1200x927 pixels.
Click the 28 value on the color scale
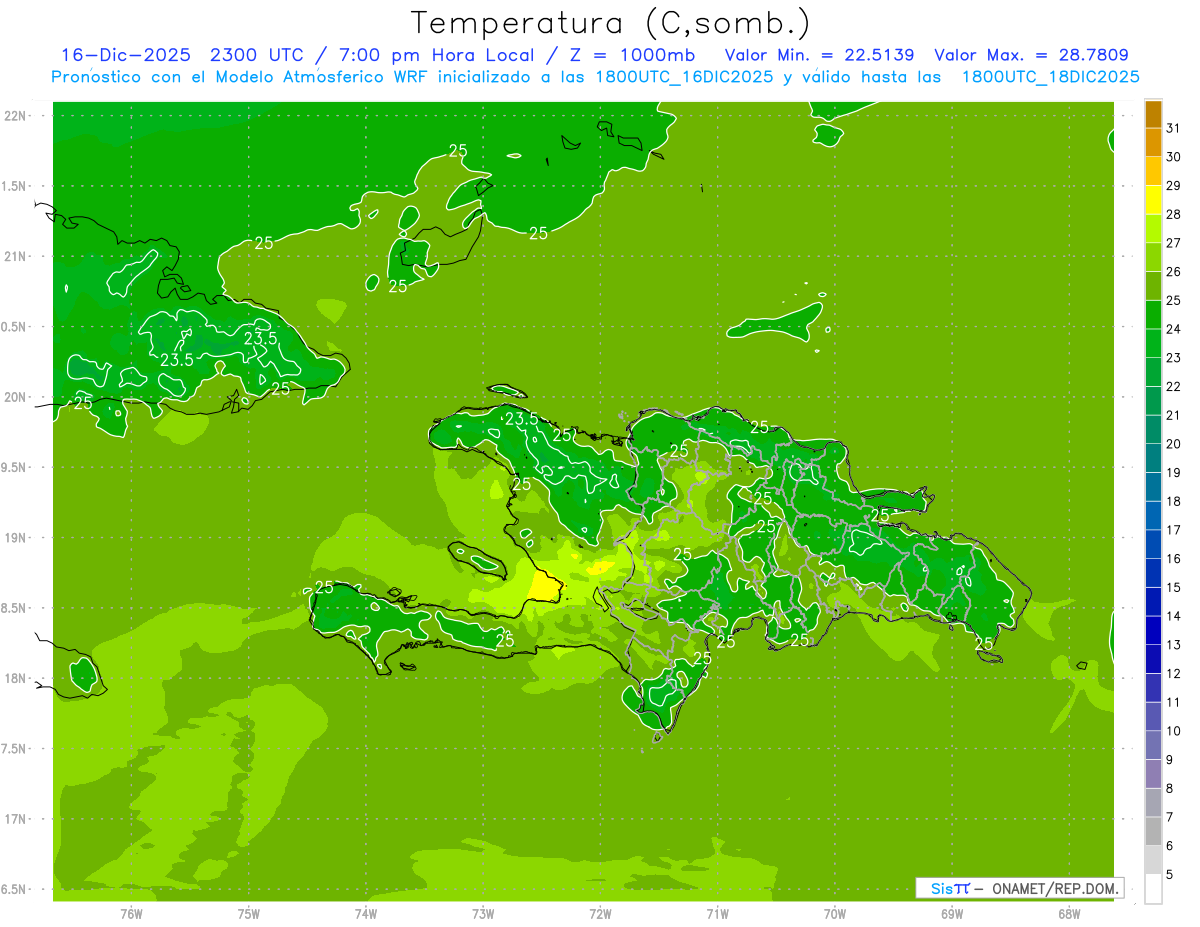pos(1174,214)
